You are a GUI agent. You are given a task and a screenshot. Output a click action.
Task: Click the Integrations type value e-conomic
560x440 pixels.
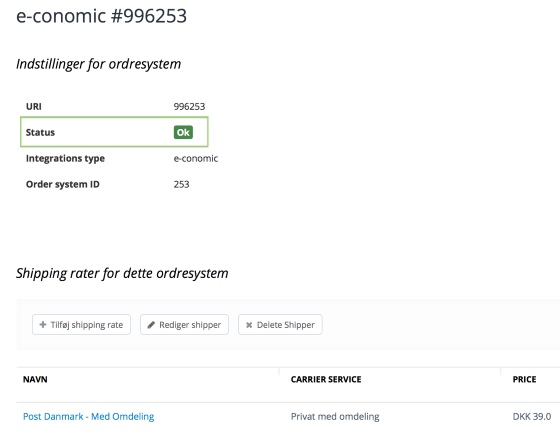tap(196, 158)
